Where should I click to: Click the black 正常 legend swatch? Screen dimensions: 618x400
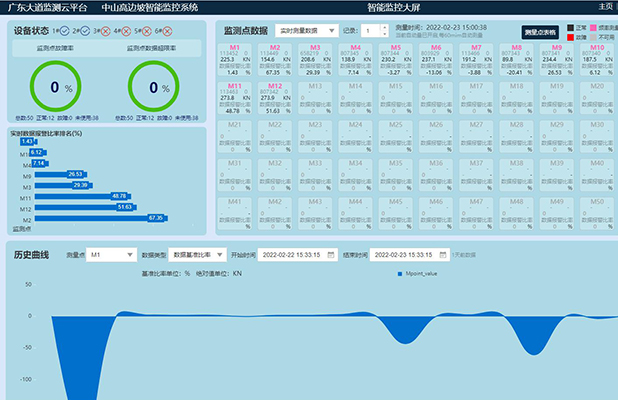tap(571, 27)
